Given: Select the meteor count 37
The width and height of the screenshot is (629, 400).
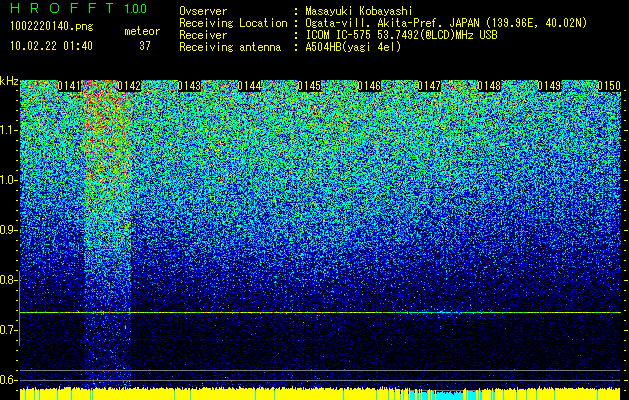Looking at the screenshot, I should pyautogui.click(x=145, y=46).
